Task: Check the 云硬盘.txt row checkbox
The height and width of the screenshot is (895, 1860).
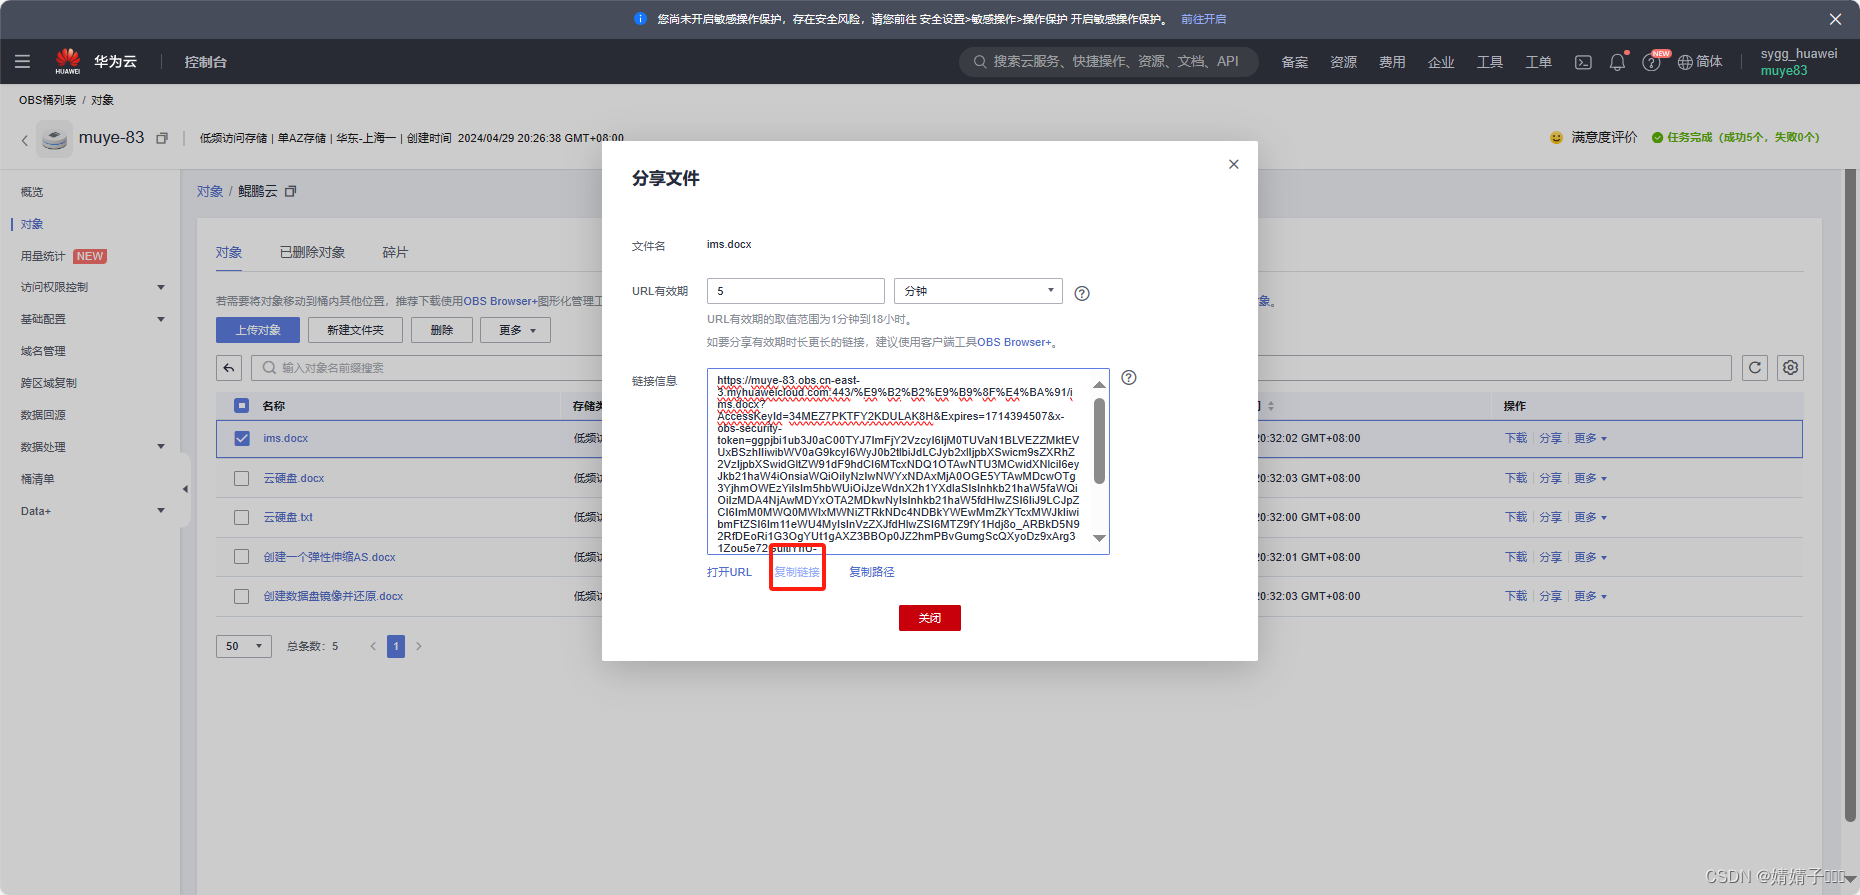Action: 241,517
